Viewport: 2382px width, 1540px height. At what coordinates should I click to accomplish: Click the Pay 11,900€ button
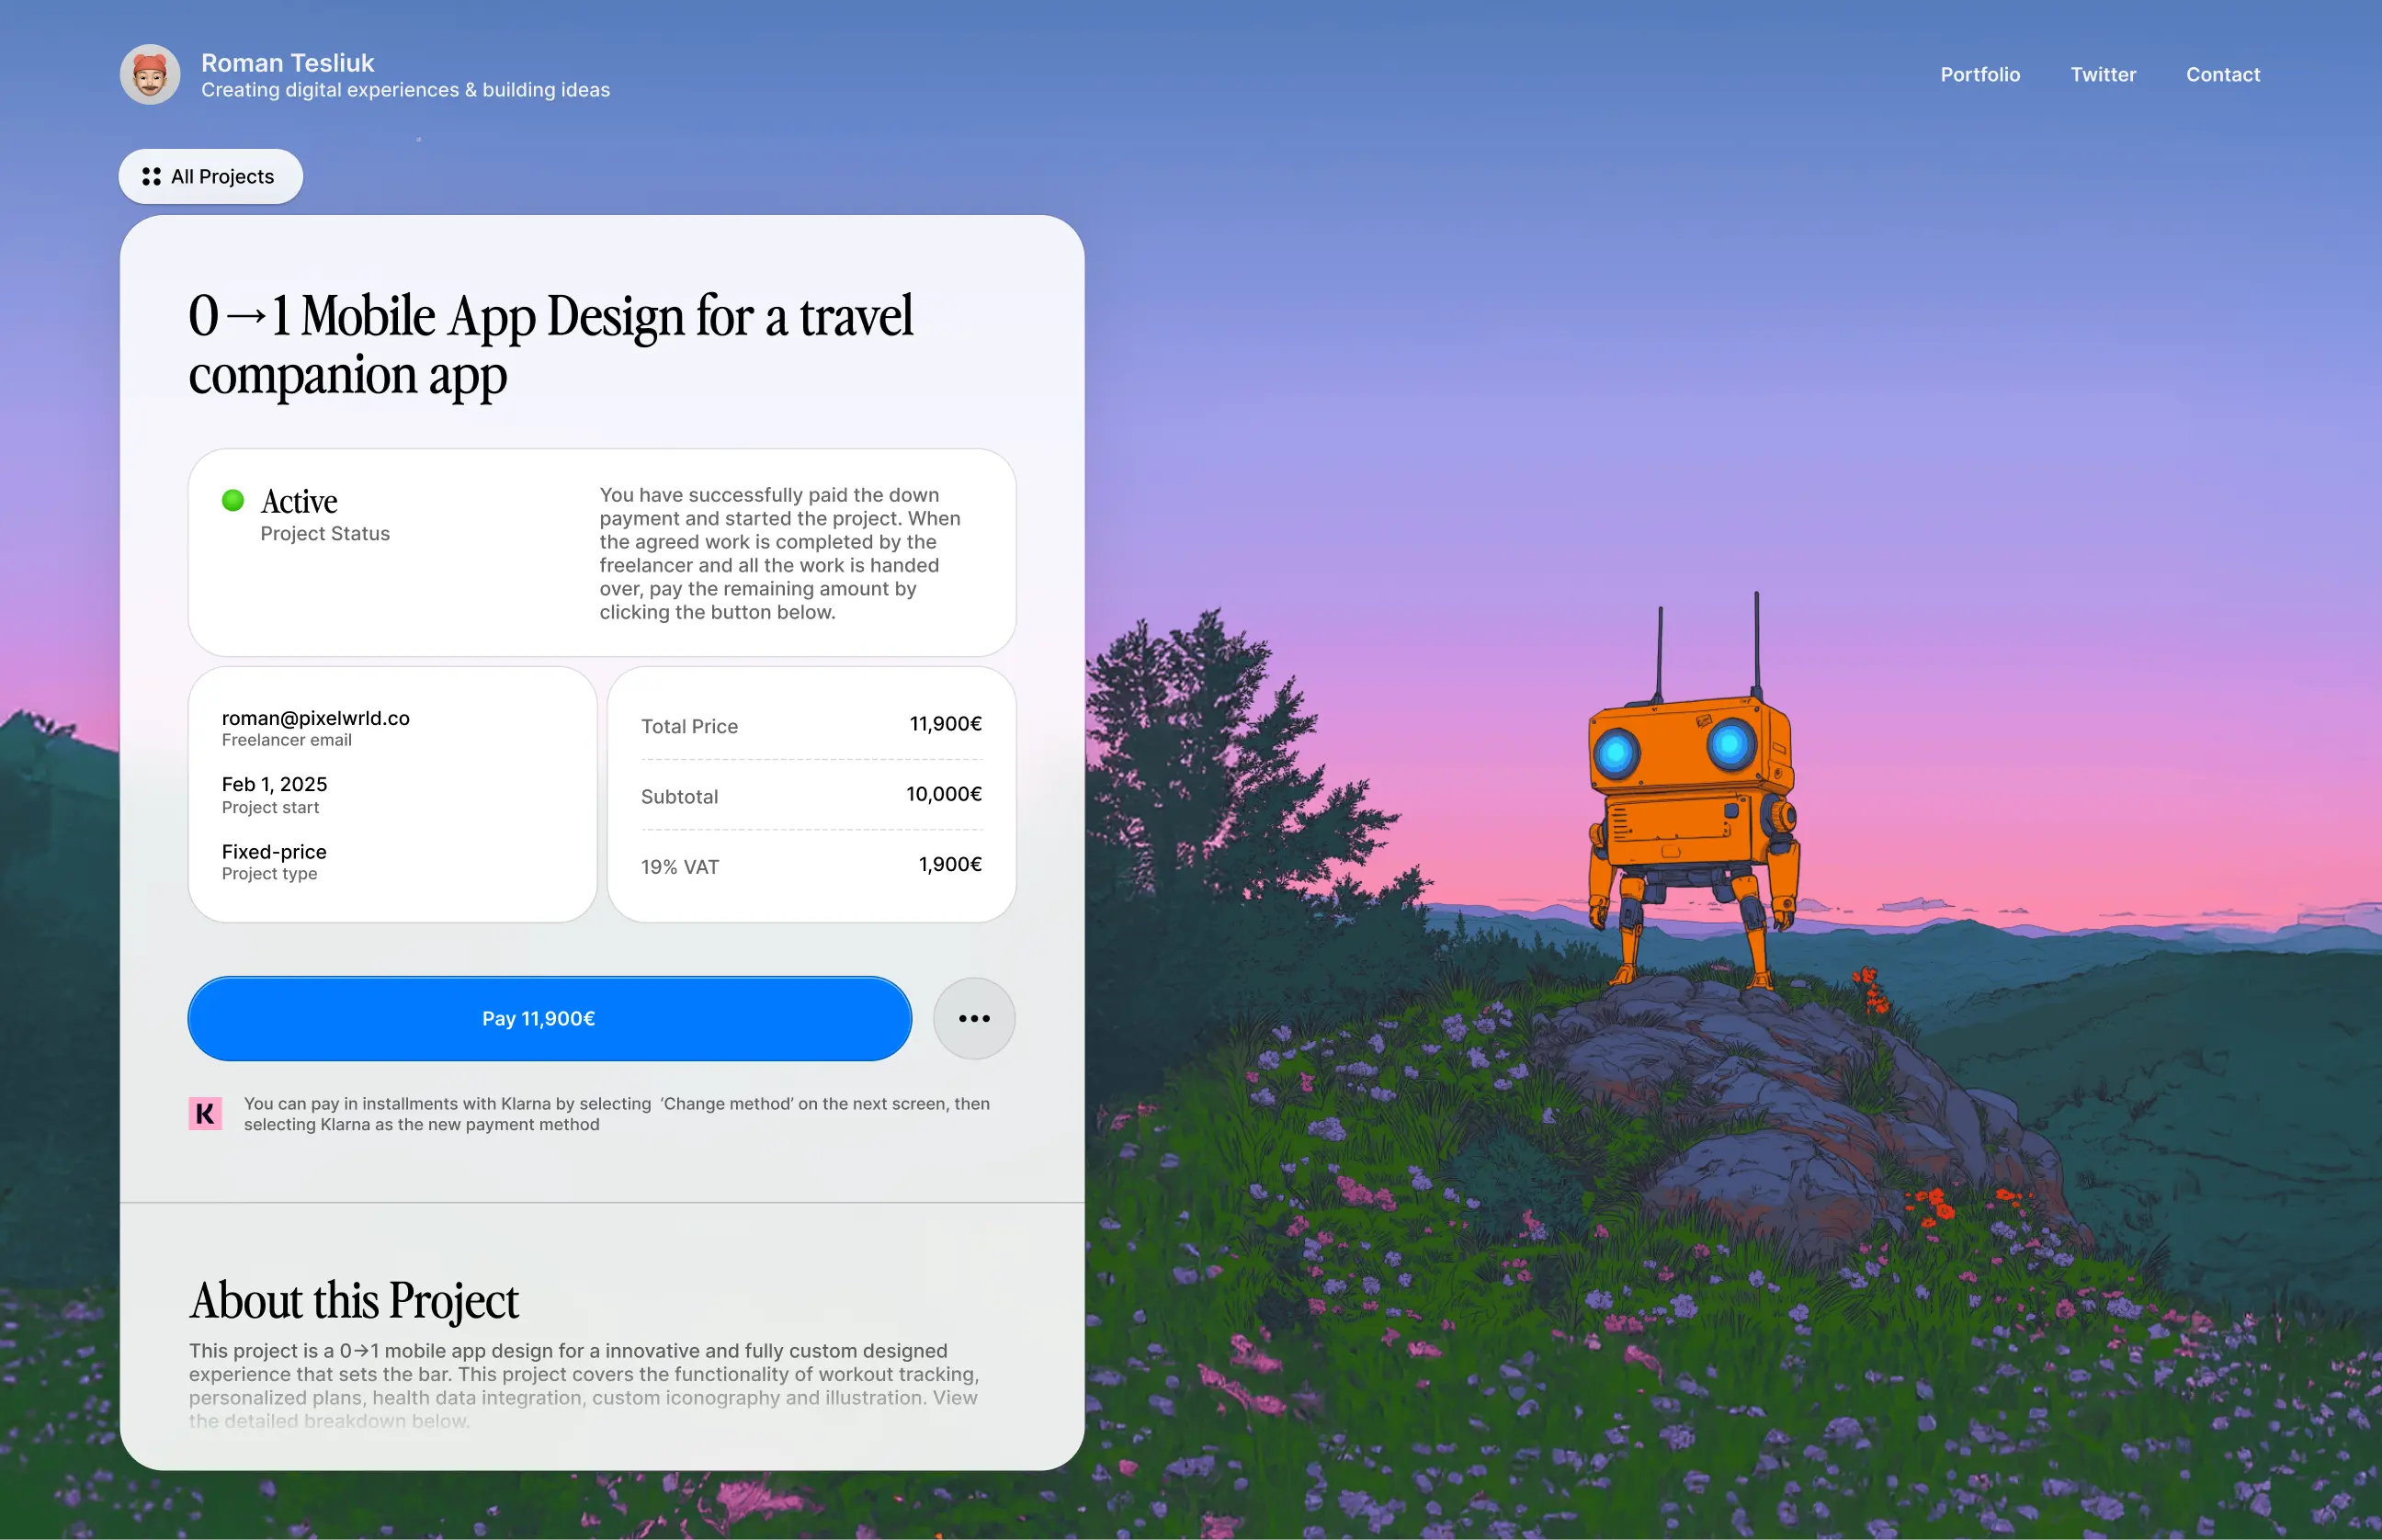pos(548,1018)
